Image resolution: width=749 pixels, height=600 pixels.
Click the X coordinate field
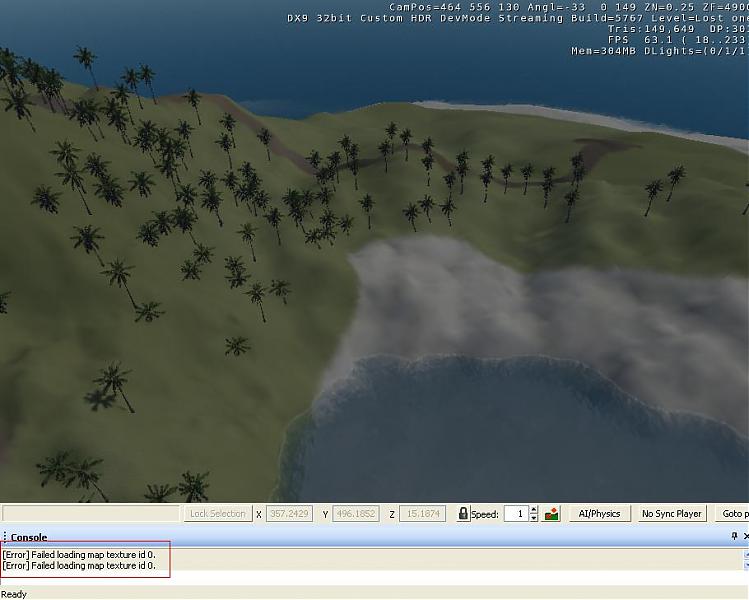pos(289,514)
